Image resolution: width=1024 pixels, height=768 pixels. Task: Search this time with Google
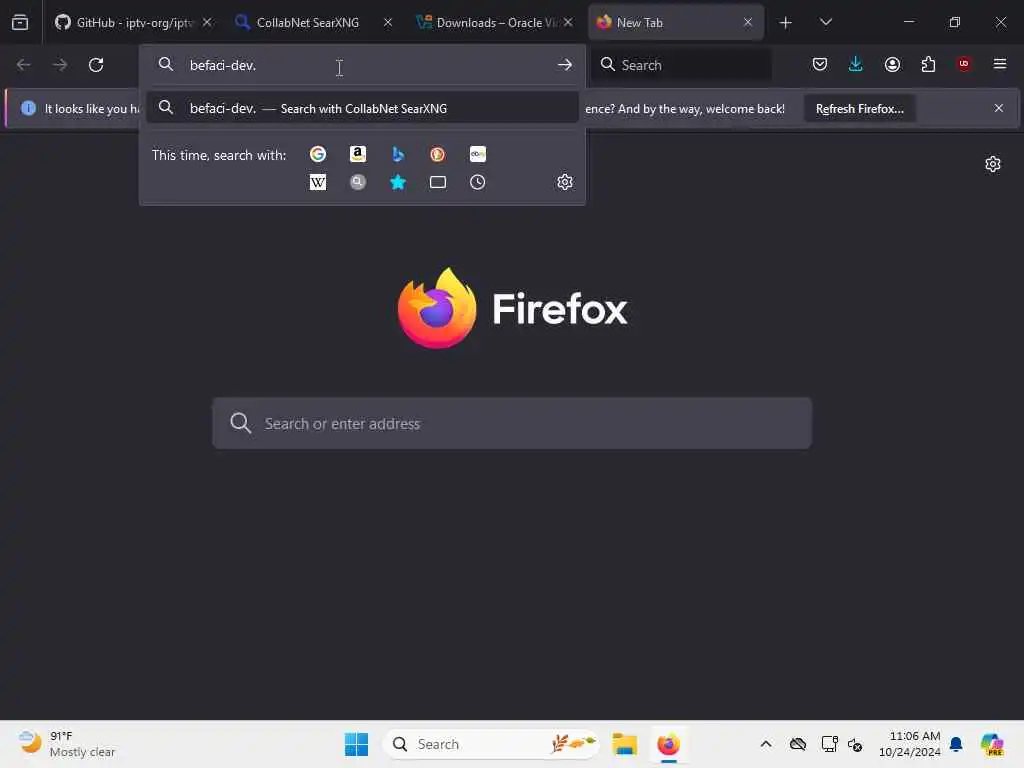point(318,154)
